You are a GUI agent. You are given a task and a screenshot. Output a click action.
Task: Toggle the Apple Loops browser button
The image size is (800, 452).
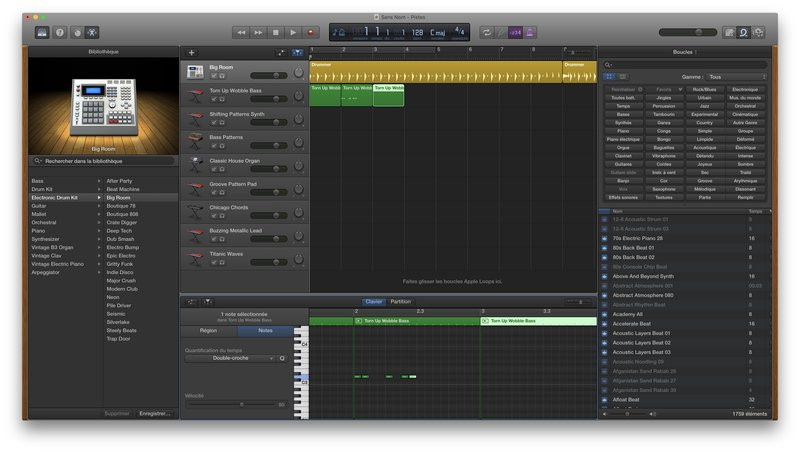[743, 33]
